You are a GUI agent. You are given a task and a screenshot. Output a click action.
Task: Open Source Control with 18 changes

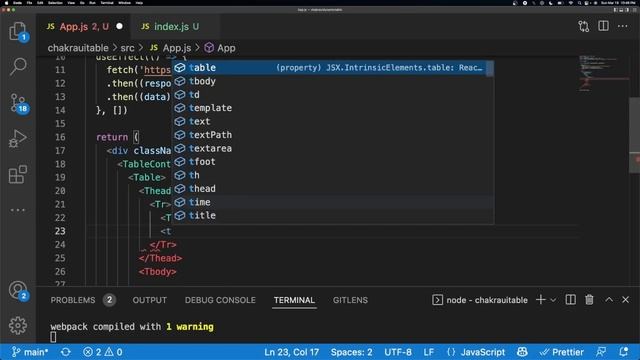point(18,103)
